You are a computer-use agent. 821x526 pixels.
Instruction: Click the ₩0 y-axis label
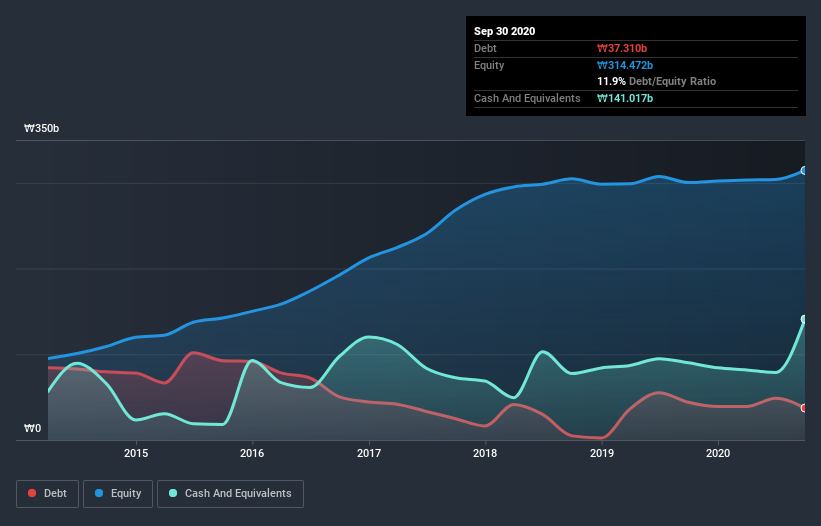[x=32, y=428]
